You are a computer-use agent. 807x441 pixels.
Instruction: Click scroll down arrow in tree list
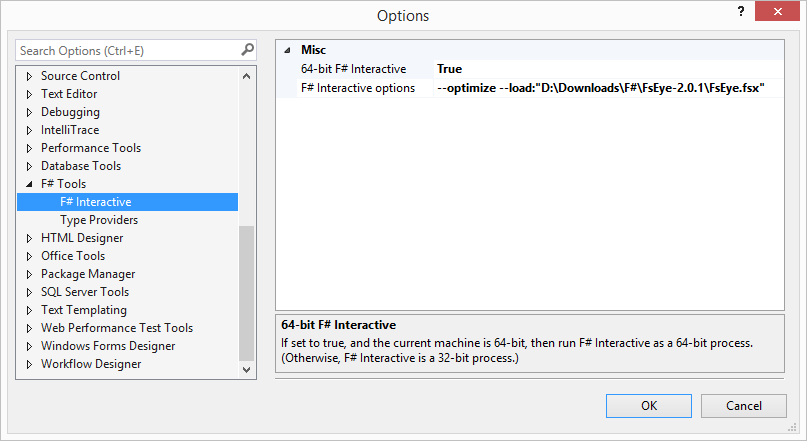[x=247, y=370]
